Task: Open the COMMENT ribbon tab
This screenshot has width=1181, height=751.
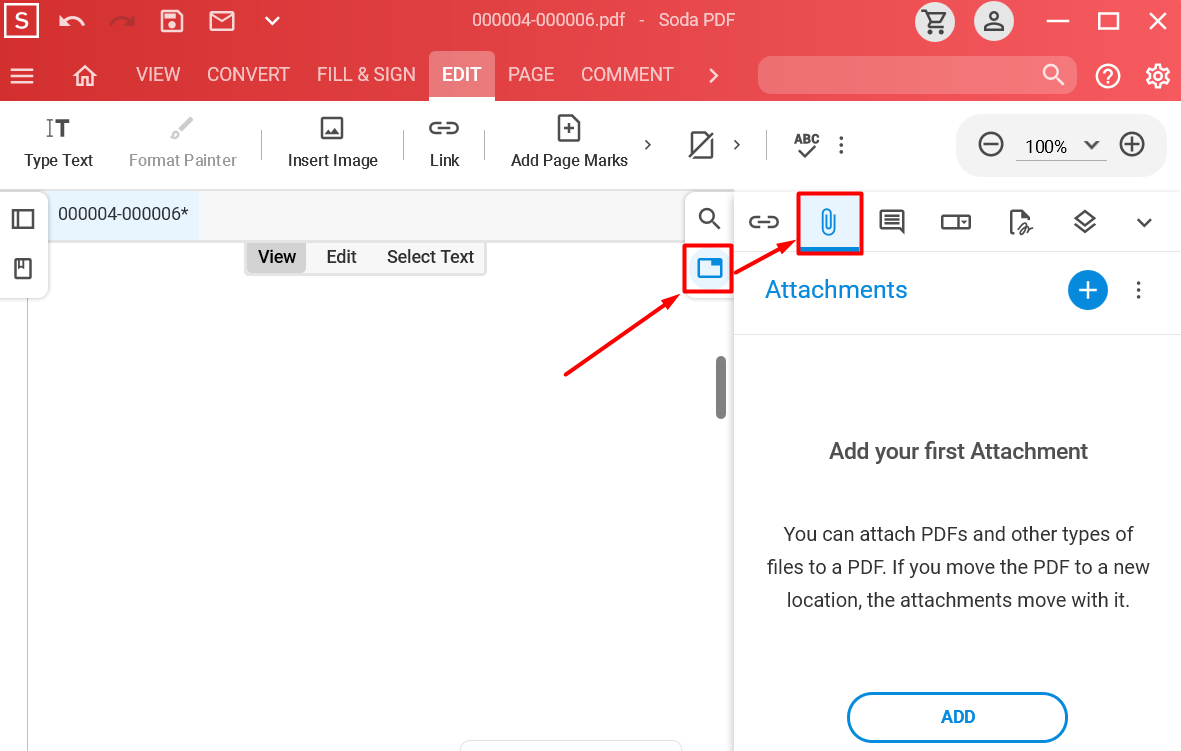Action: pos(626,74)
